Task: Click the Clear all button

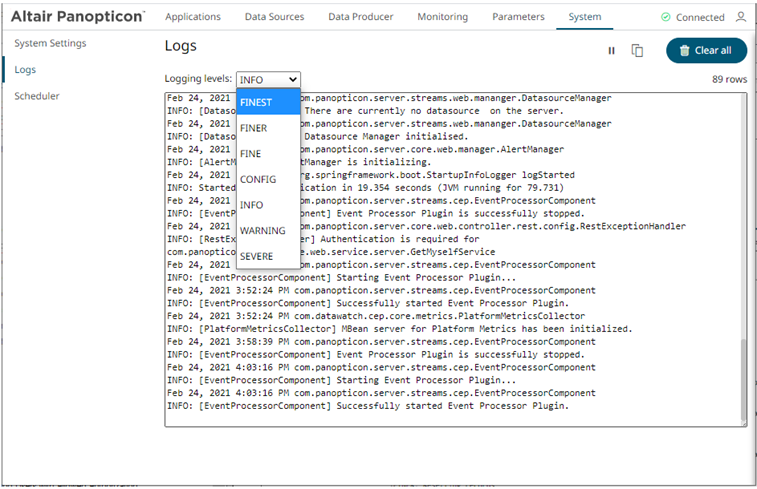Action: pos(706,50)
